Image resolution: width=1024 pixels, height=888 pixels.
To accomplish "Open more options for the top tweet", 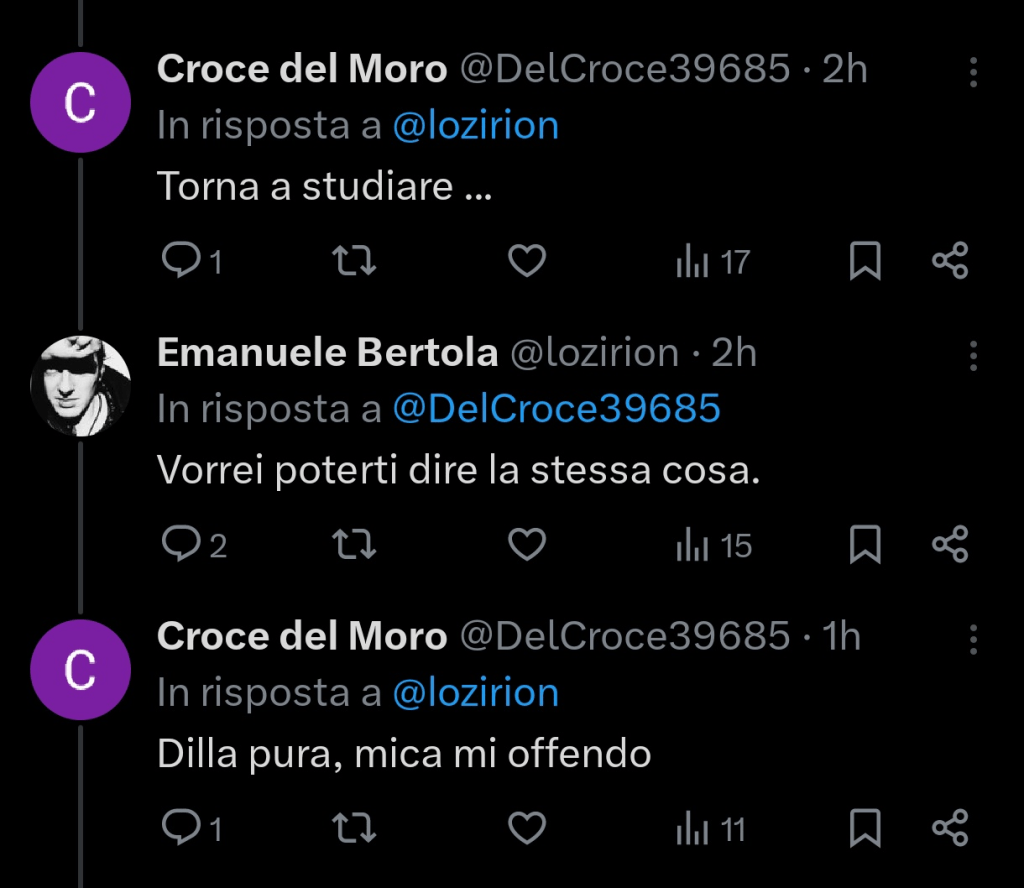I will point(974,71).
